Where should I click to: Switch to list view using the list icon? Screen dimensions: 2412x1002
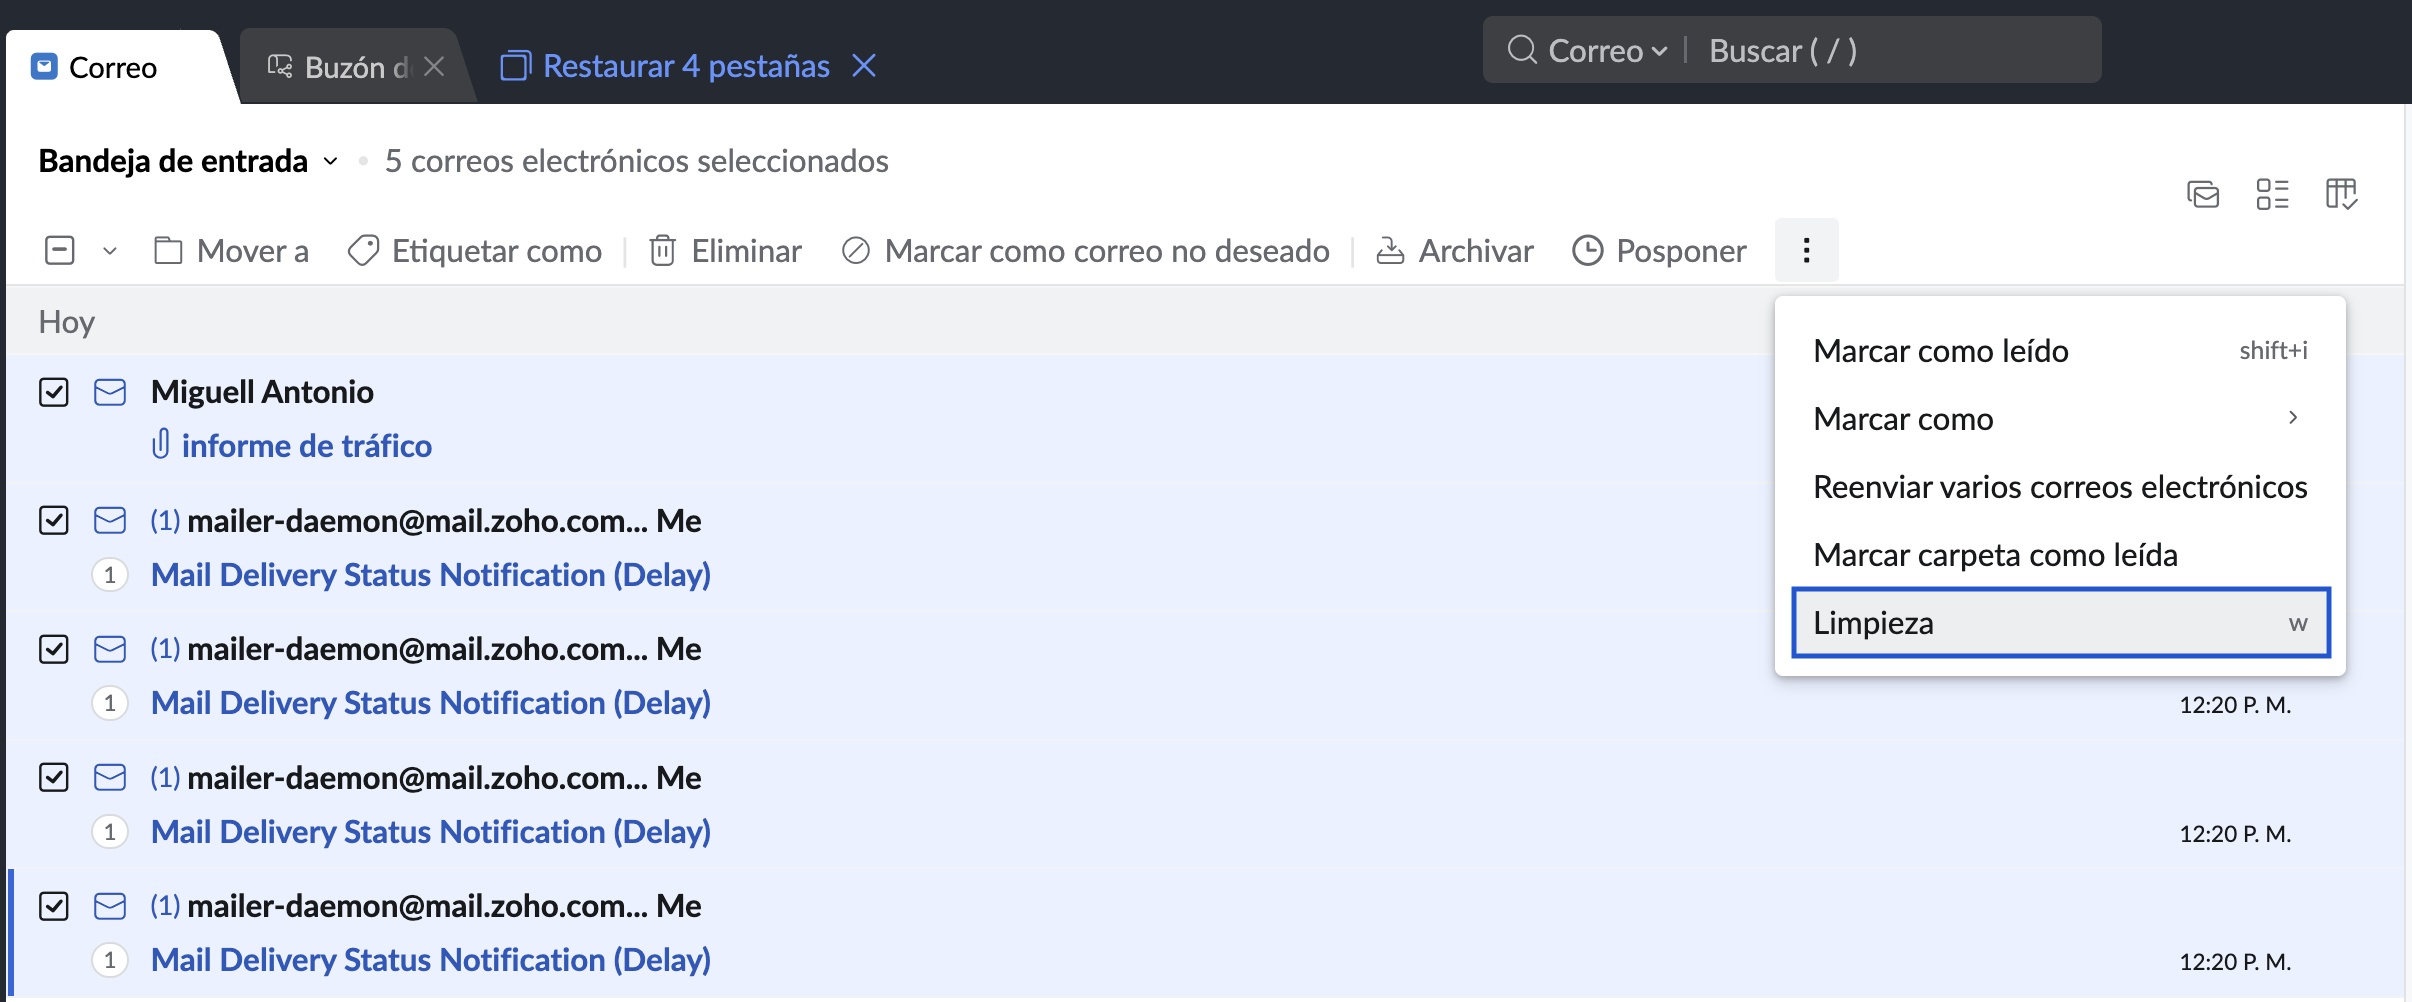coord(2272,193)
